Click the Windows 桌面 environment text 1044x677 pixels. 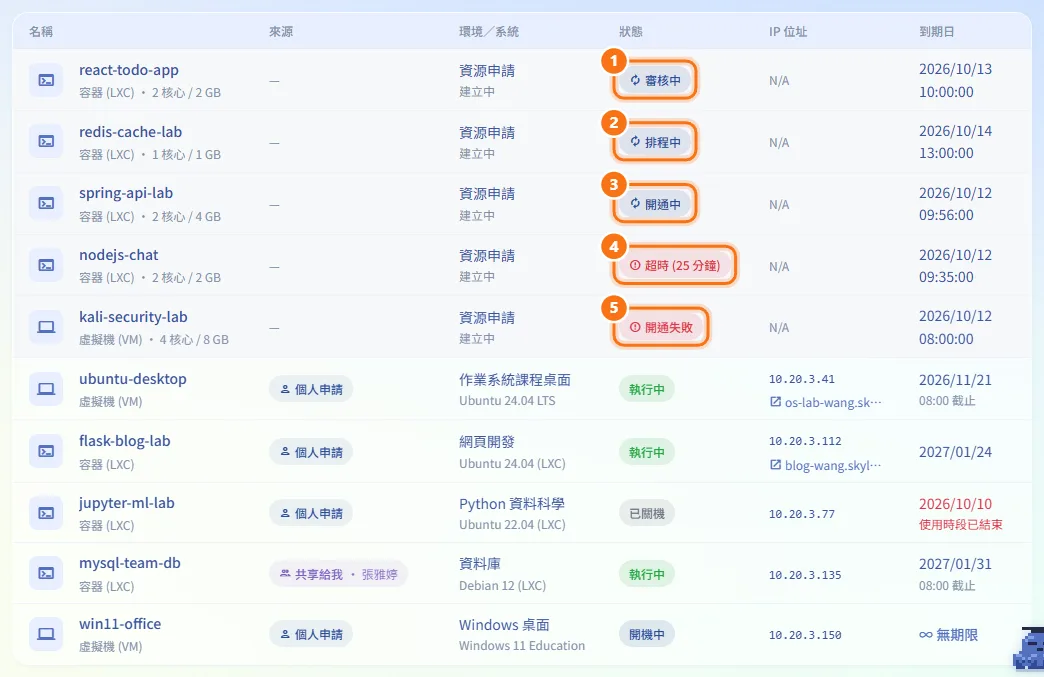pos(504,625)
